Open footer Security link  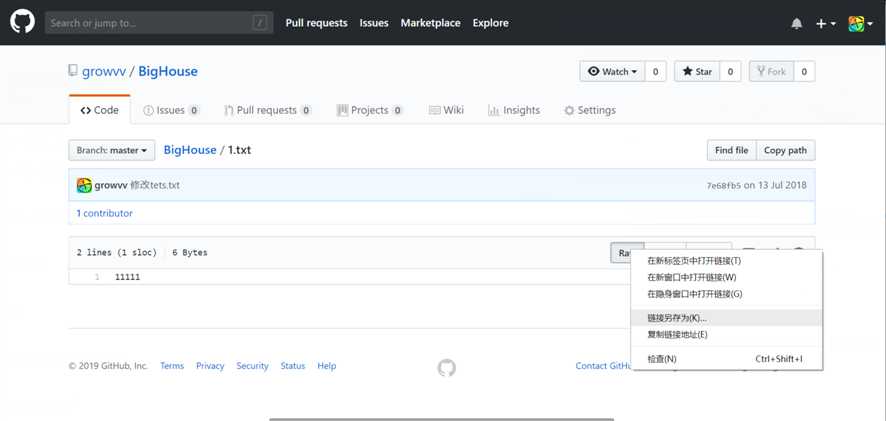click(x=252, y=366)
